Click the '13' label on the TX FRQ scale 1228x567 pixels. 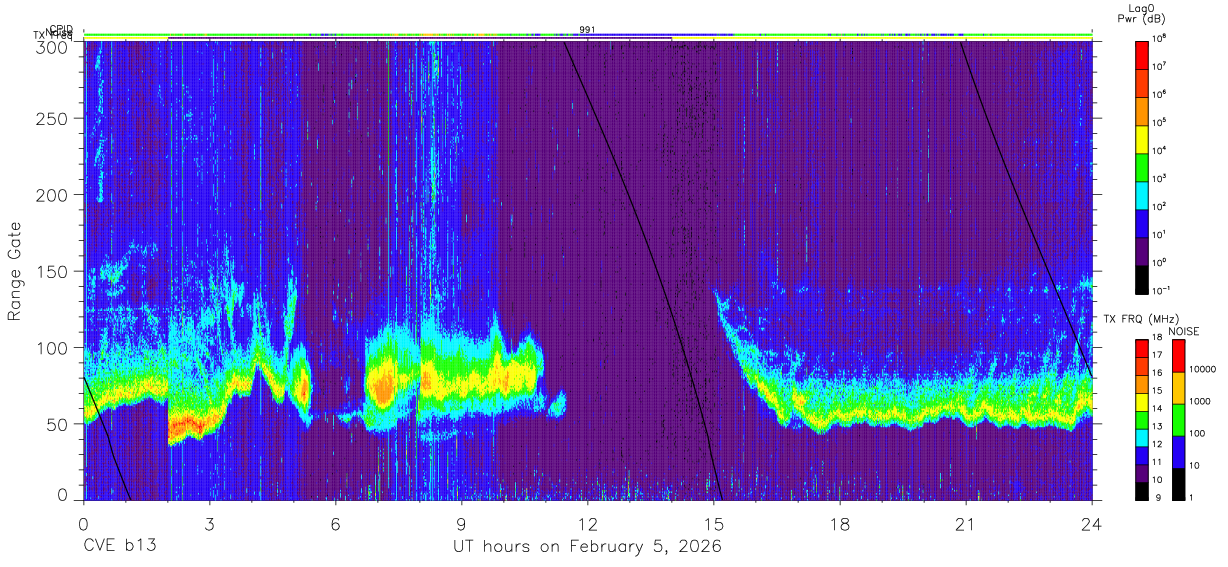pyautogui.click(x=1158, y=427)
